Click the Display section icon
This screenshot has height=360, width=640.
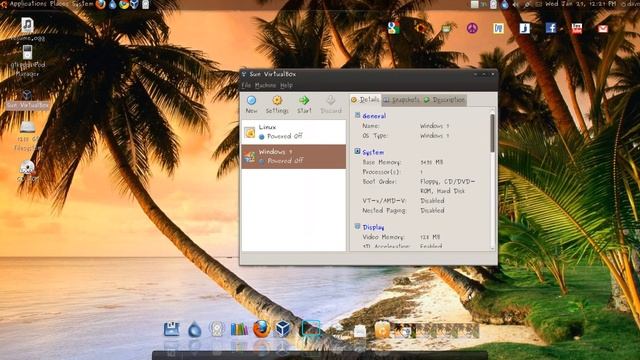[357, 227]
